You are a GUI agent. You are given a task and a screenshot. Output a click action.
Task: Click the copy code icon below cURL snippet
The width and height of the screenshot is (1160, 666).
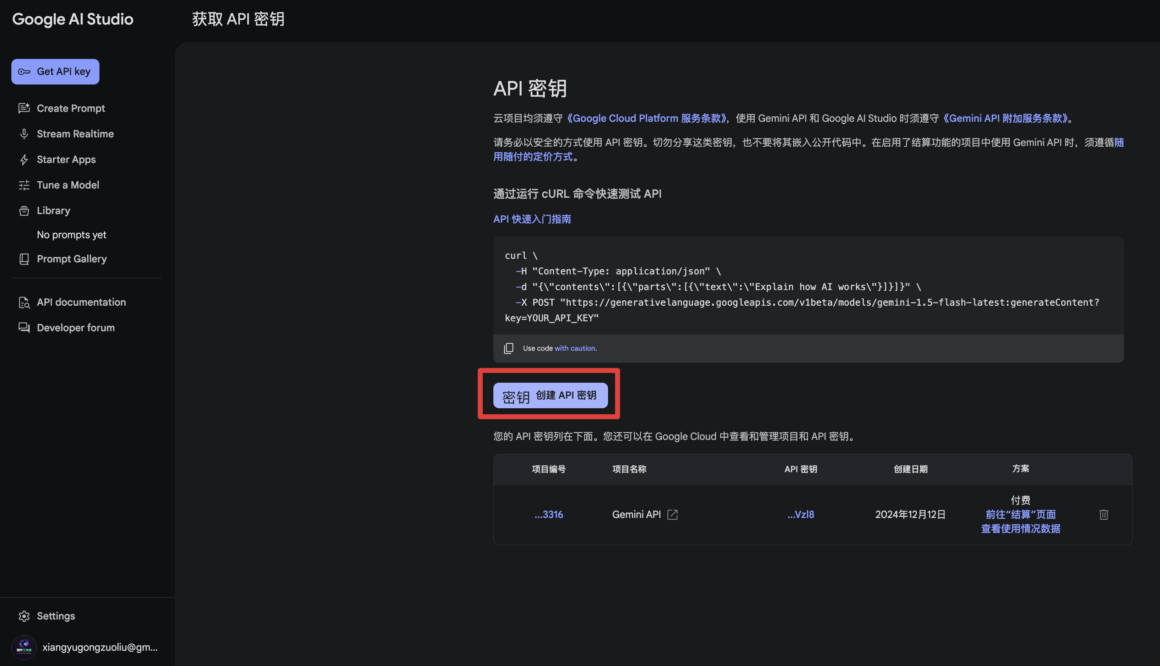point(509,348)
